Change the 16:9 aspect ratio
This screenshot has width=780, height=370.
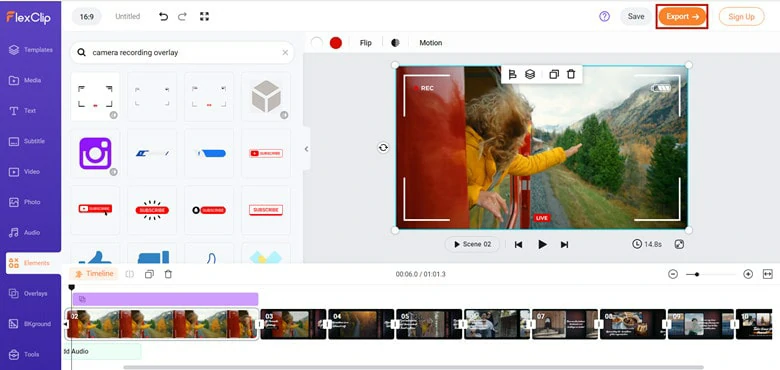[87, 16]
